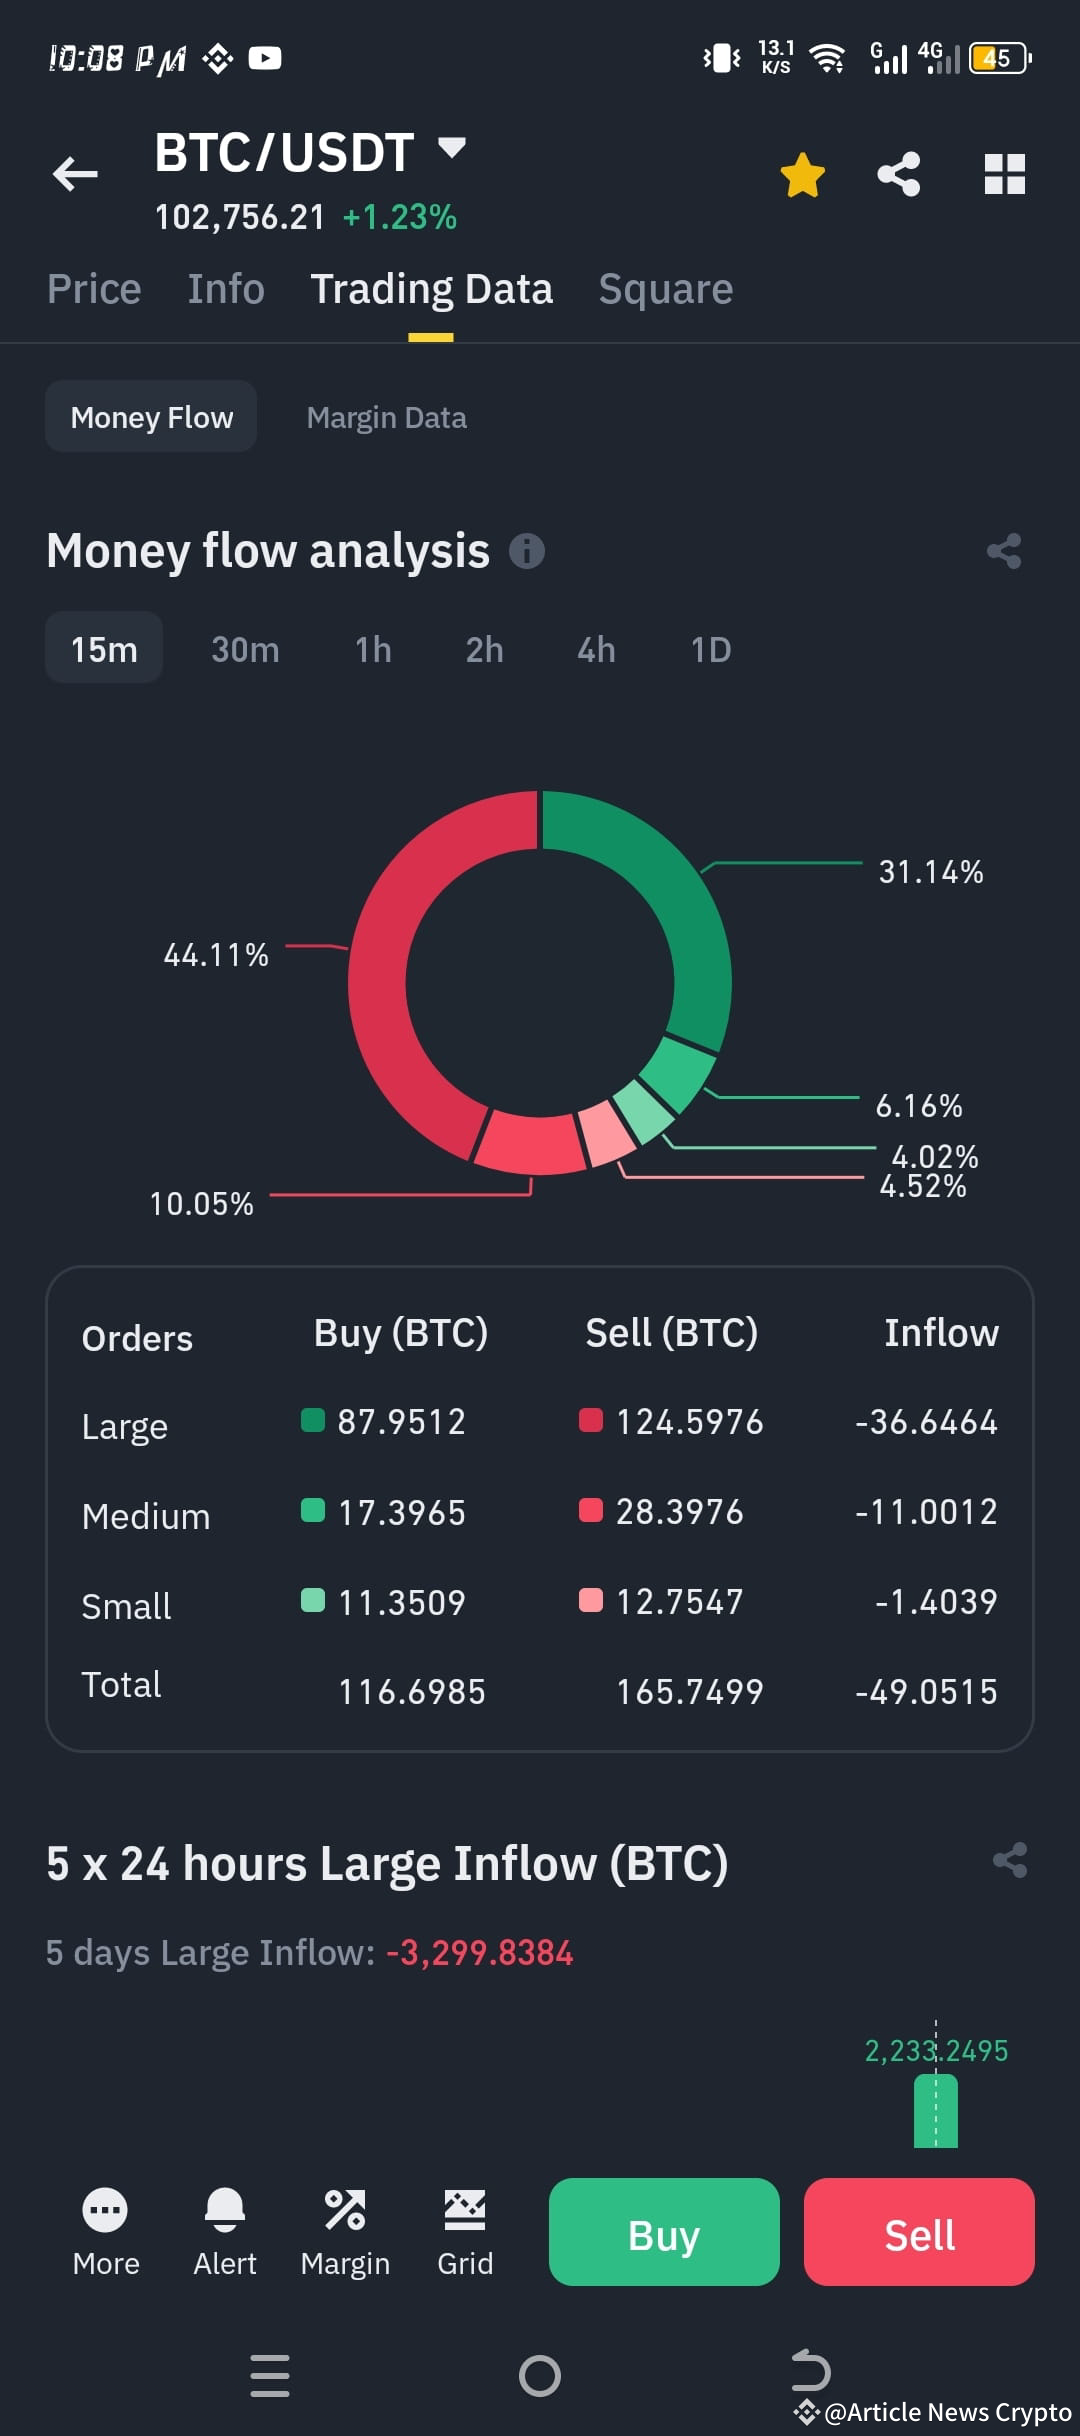1080x2436 pixels.
Task: Select the Money Flow toggle
Action: coord(150,416)
